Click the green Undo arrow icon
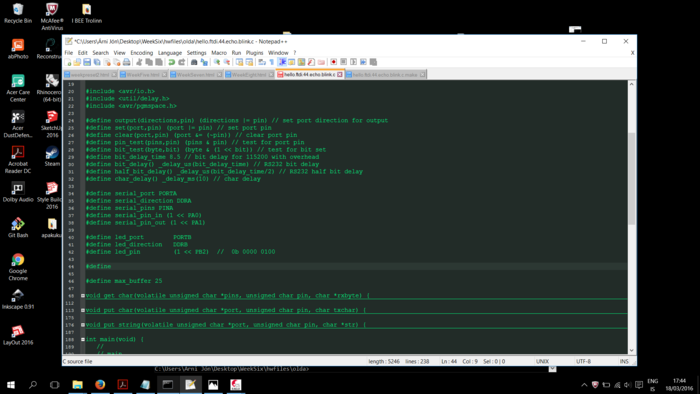The width and height of the screenshot is (700, 394). [171, 62]
